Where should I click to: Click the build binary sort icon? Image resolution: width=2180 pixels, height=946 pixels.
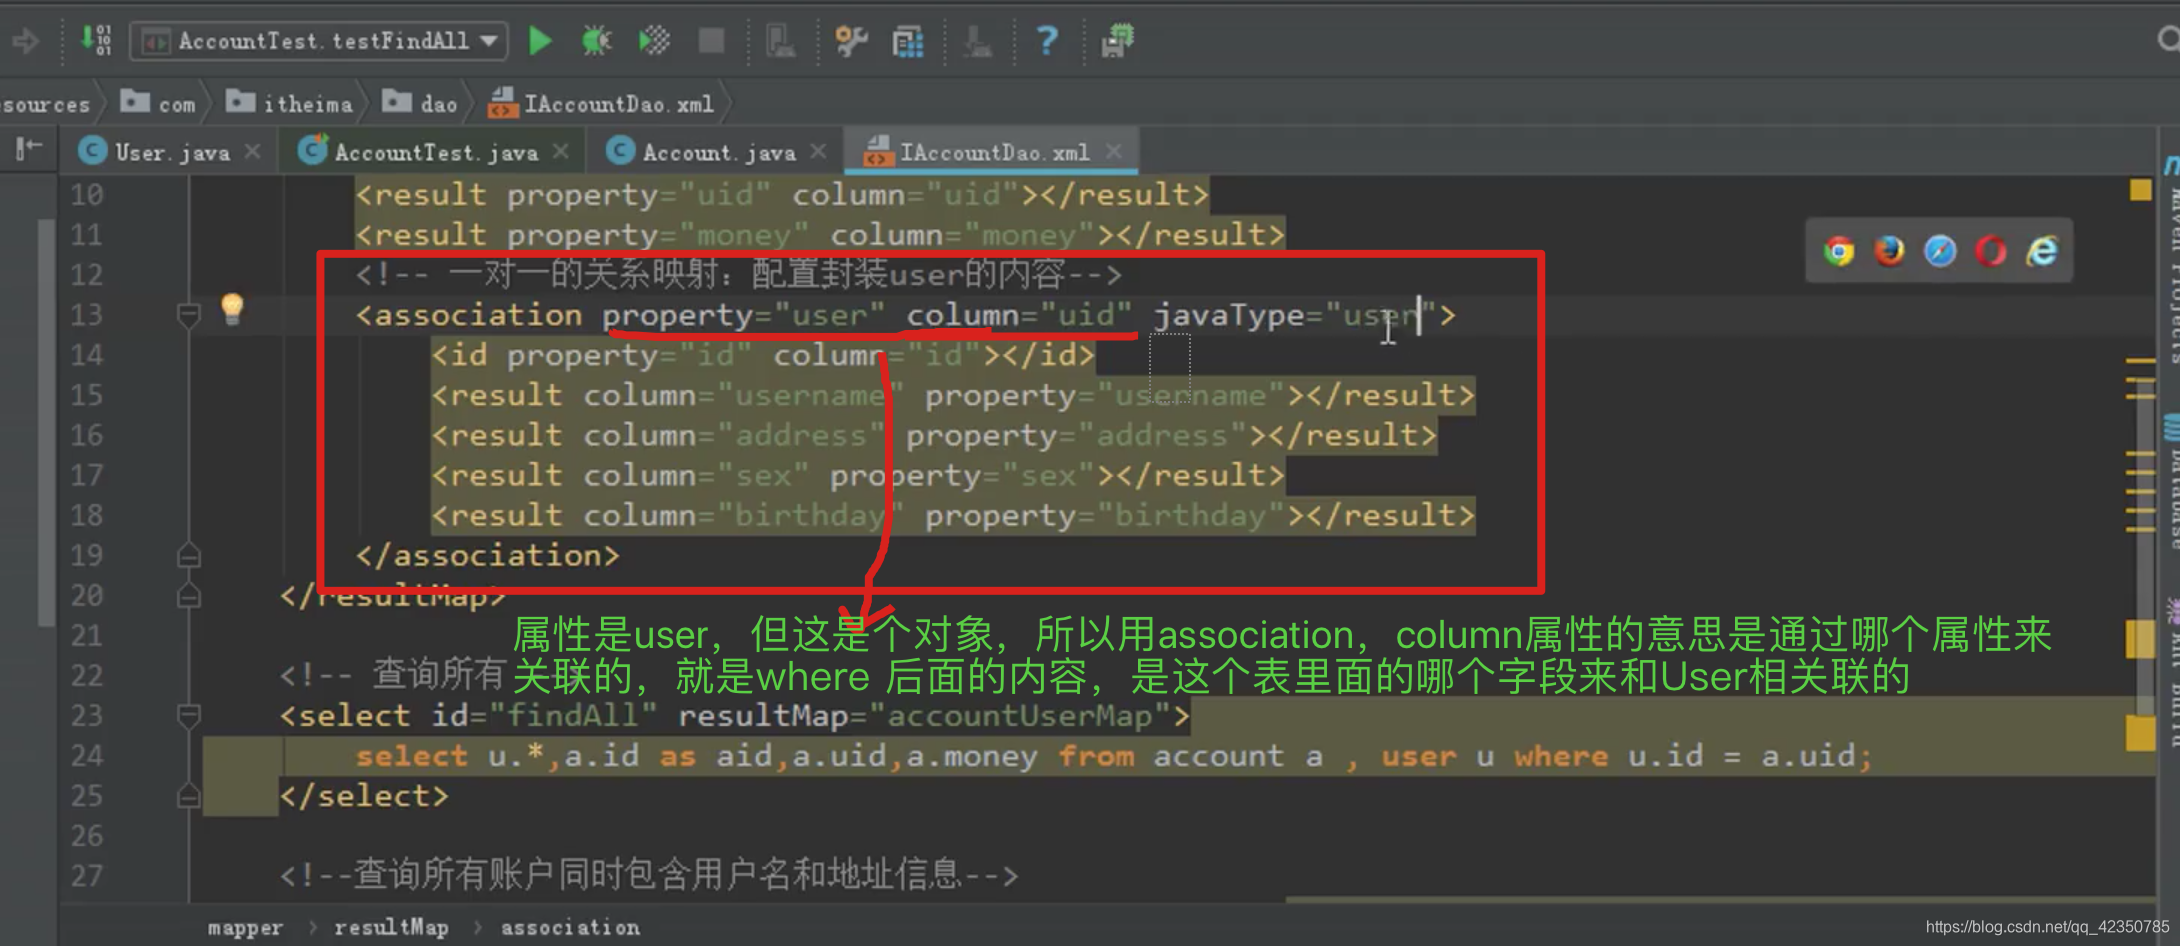pyautogui.click(x=96, y=41)
